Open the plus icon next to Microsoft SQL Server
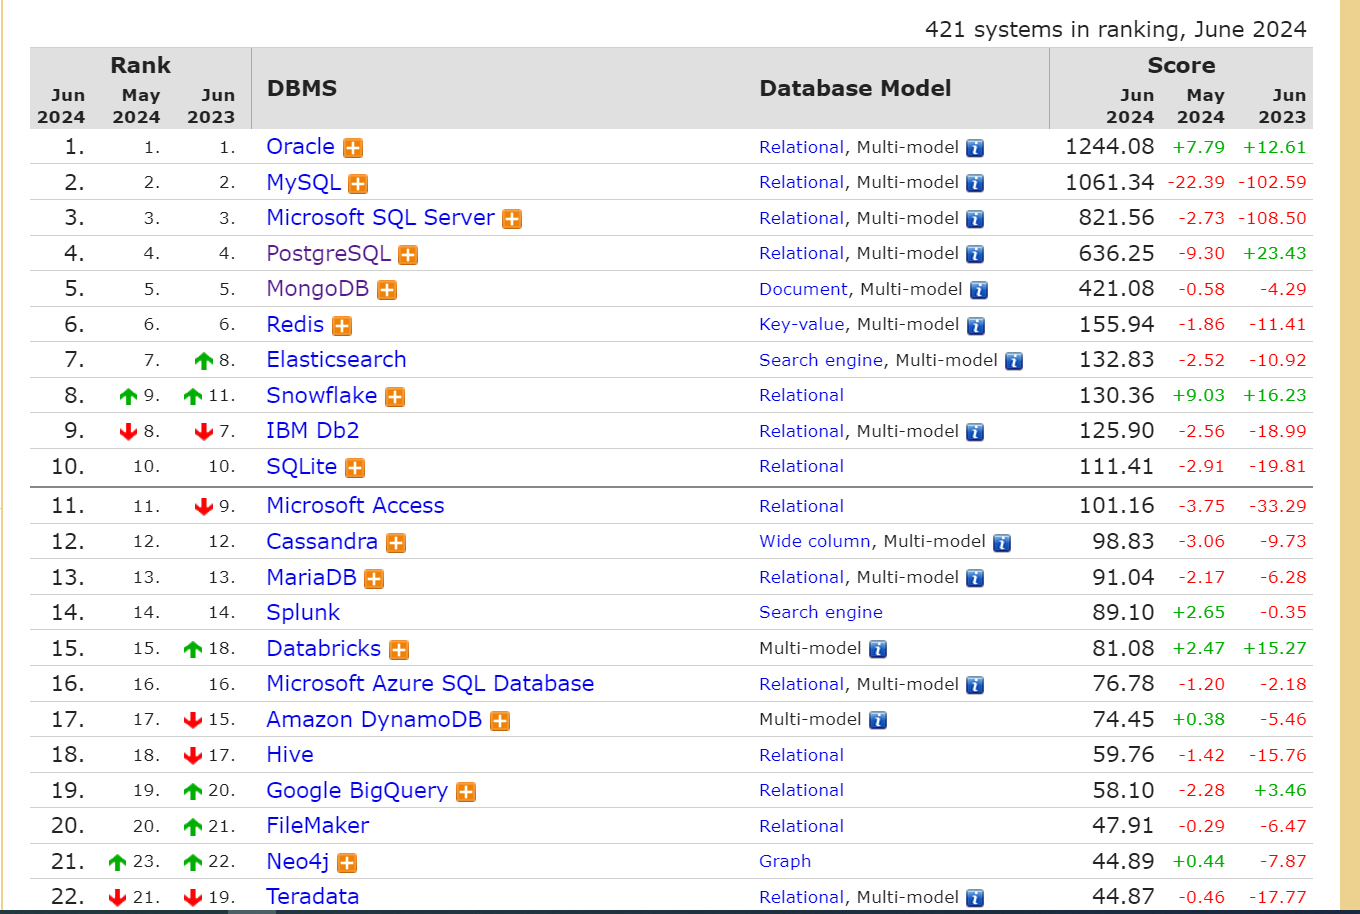1360x914 pixels. point(512,219)
